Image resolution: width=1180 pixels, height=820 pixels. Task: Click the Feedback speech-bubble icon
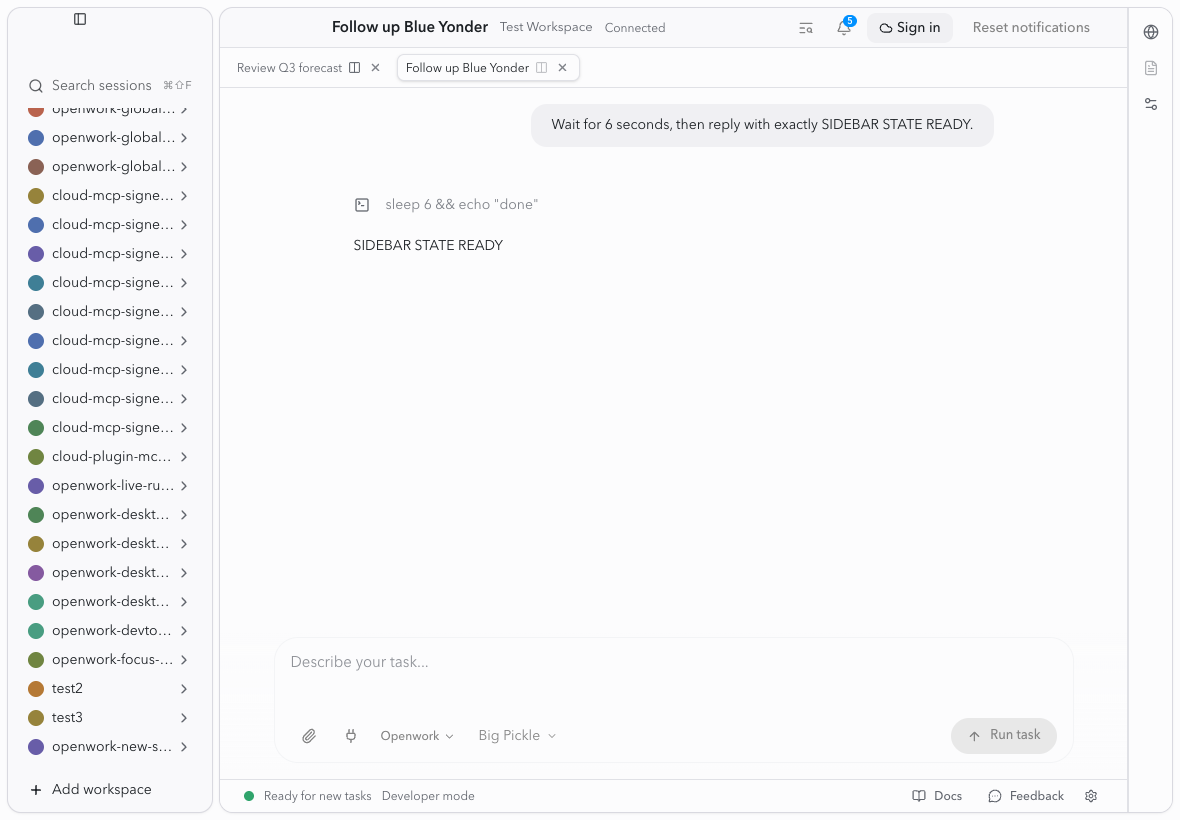click(x=995, y=796)
